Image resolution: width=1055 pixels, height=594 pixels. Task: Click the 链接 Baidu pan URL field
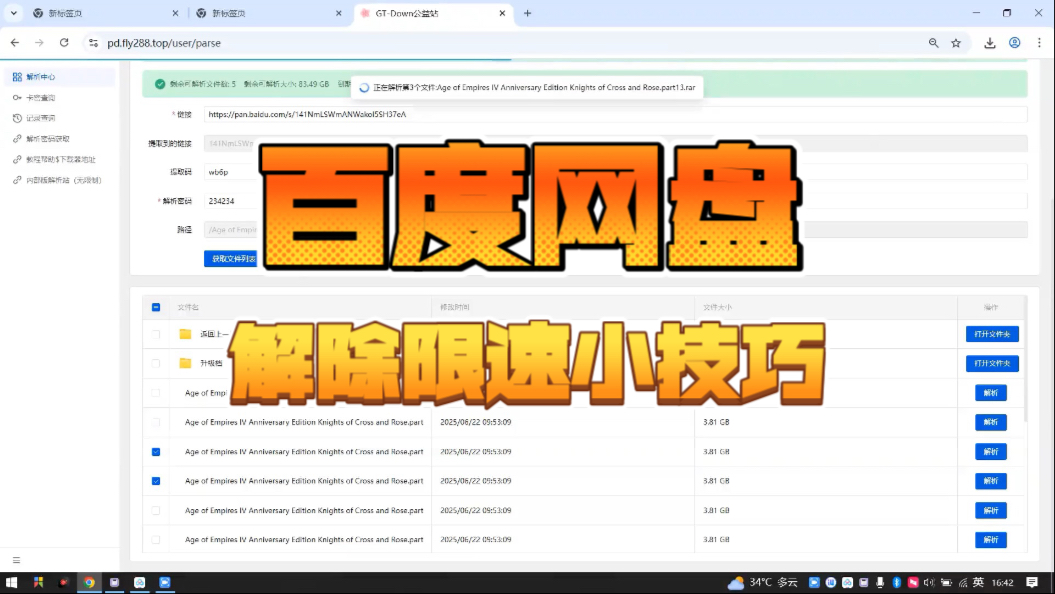(615, 114)
